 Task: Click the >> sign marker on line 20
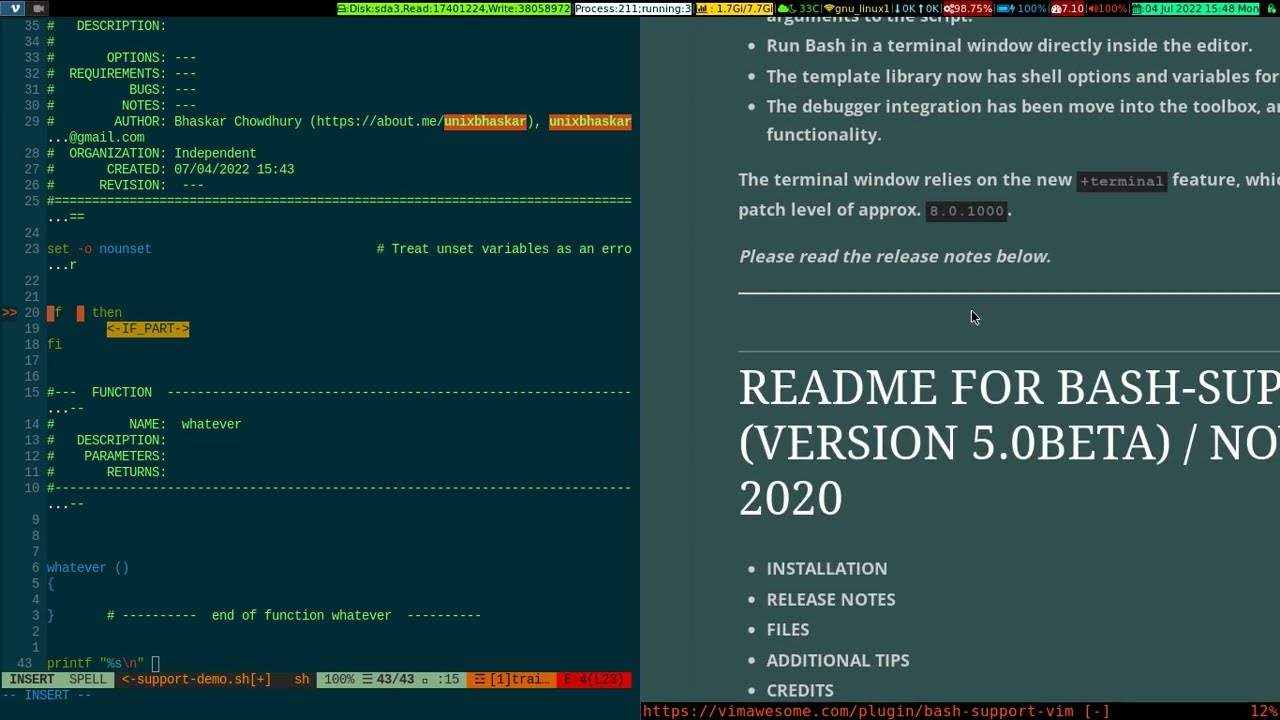[9, 312]
